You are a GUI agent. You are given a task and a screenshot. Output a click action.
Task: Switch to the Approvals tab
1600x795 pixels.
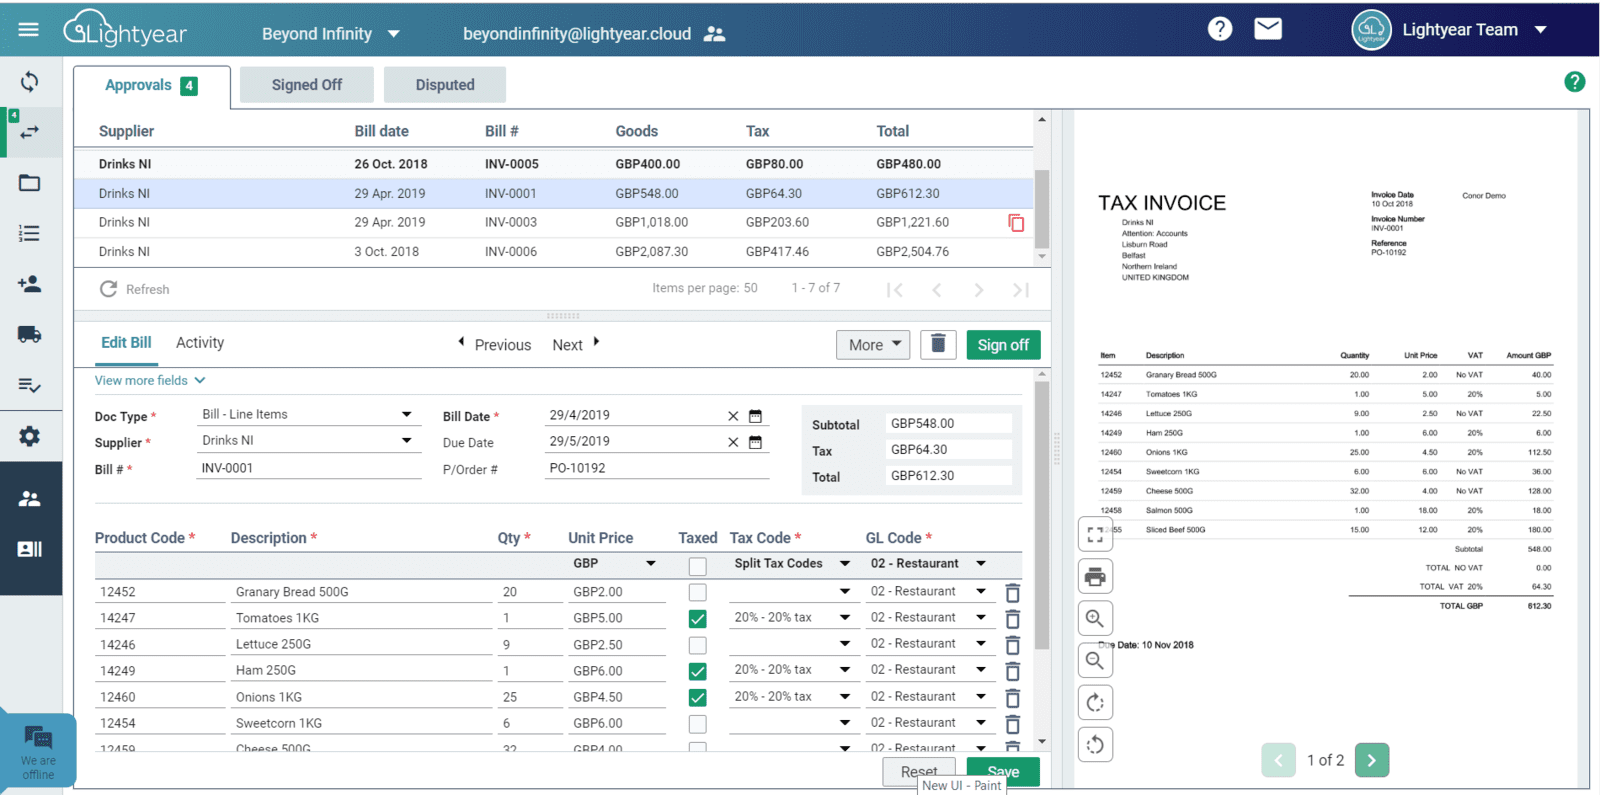(151, 86)
